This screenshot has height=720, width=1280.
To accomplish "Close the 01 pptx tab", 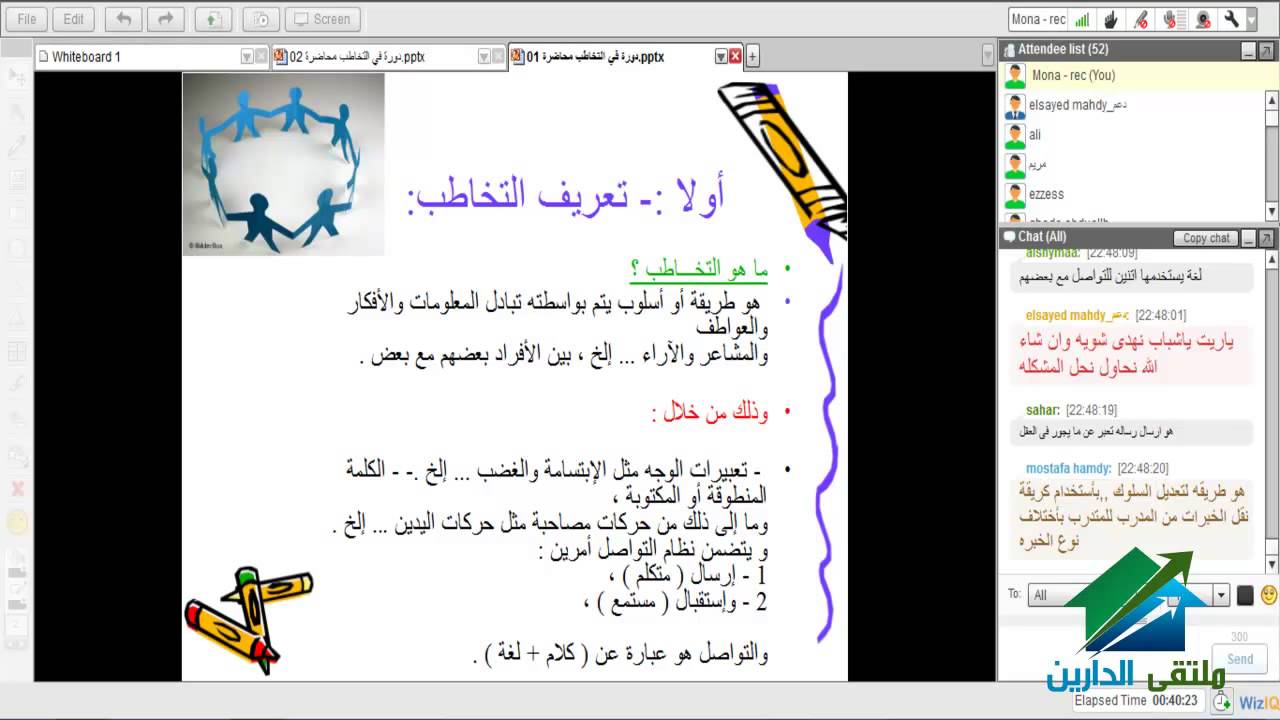I will click(x=735, y=57).
